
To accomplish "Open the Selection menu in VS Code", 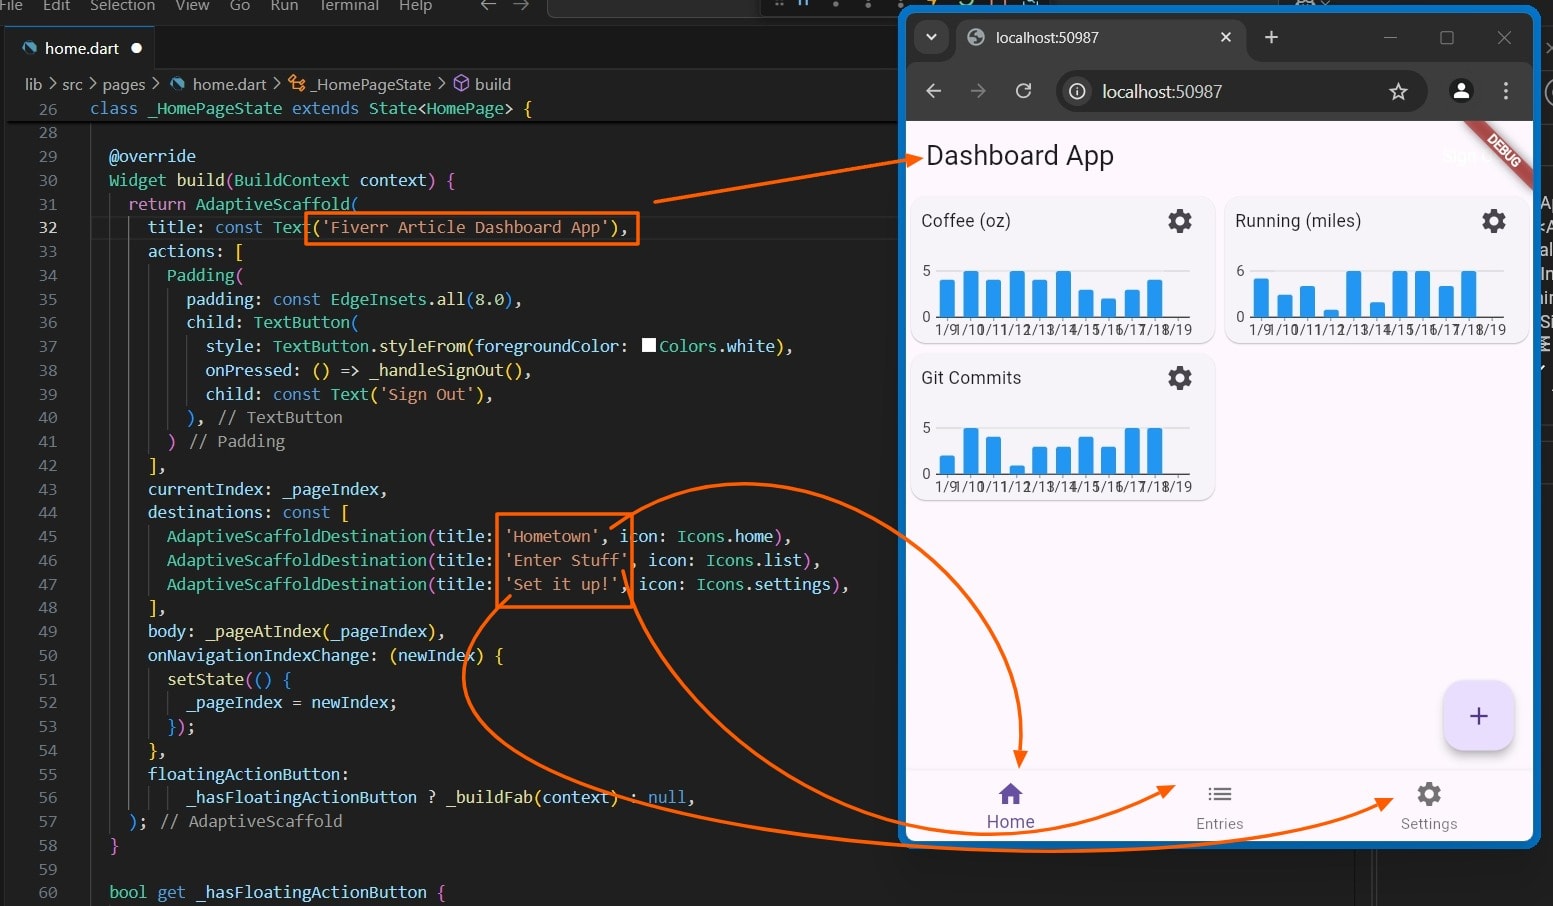I will 122,6.
